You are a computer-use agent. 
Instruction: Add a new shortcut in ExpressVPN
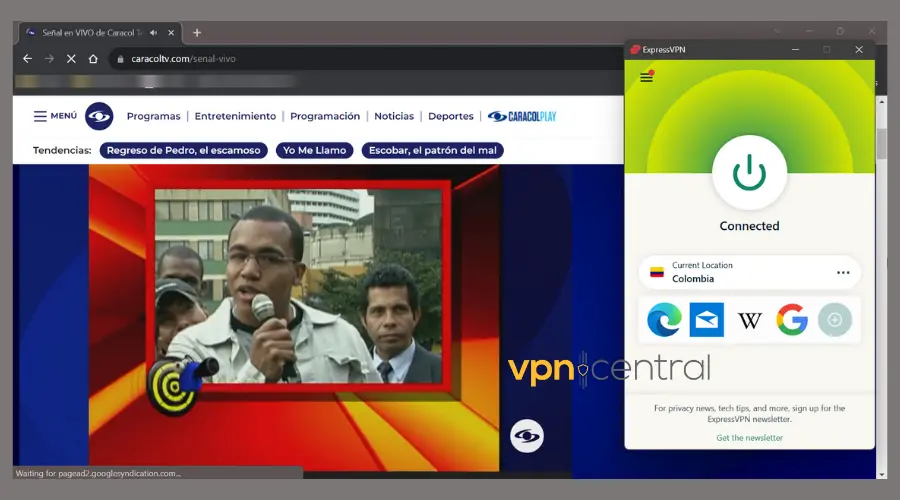point(835,320)
